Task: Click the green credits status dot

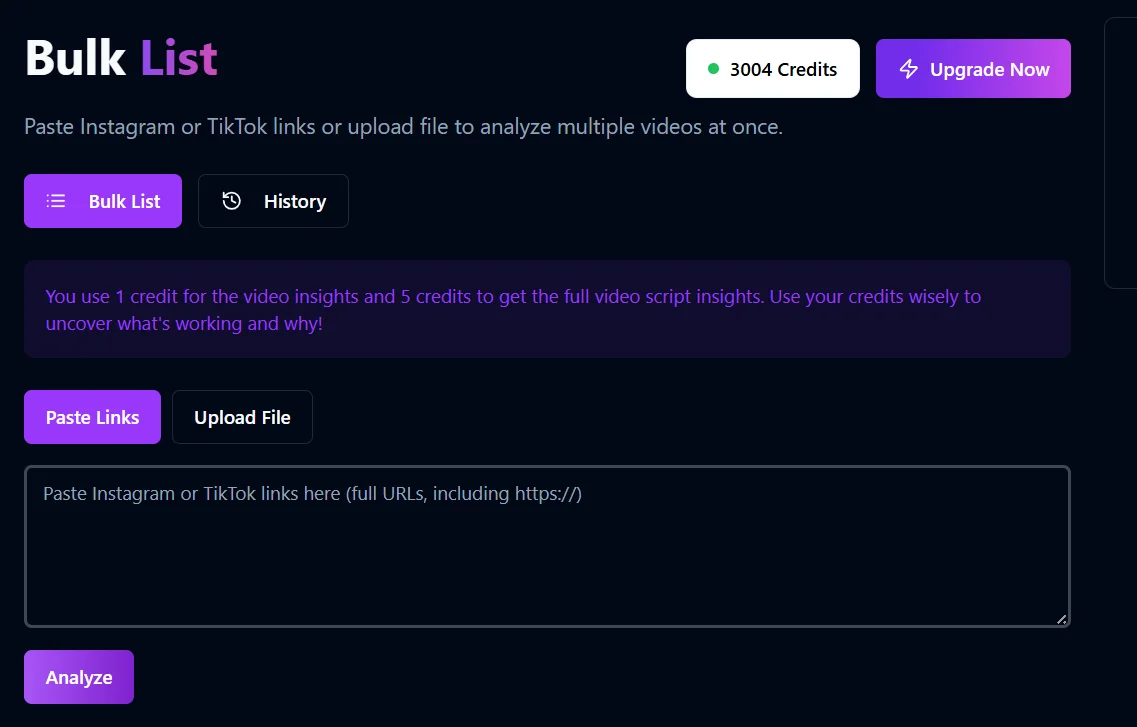Action: tap(711, 69)
